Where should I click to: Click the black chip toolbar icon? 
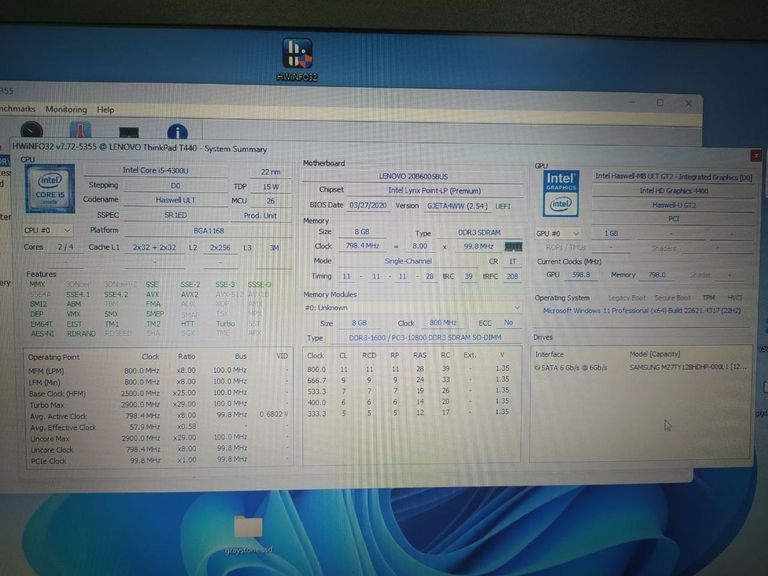129,132
